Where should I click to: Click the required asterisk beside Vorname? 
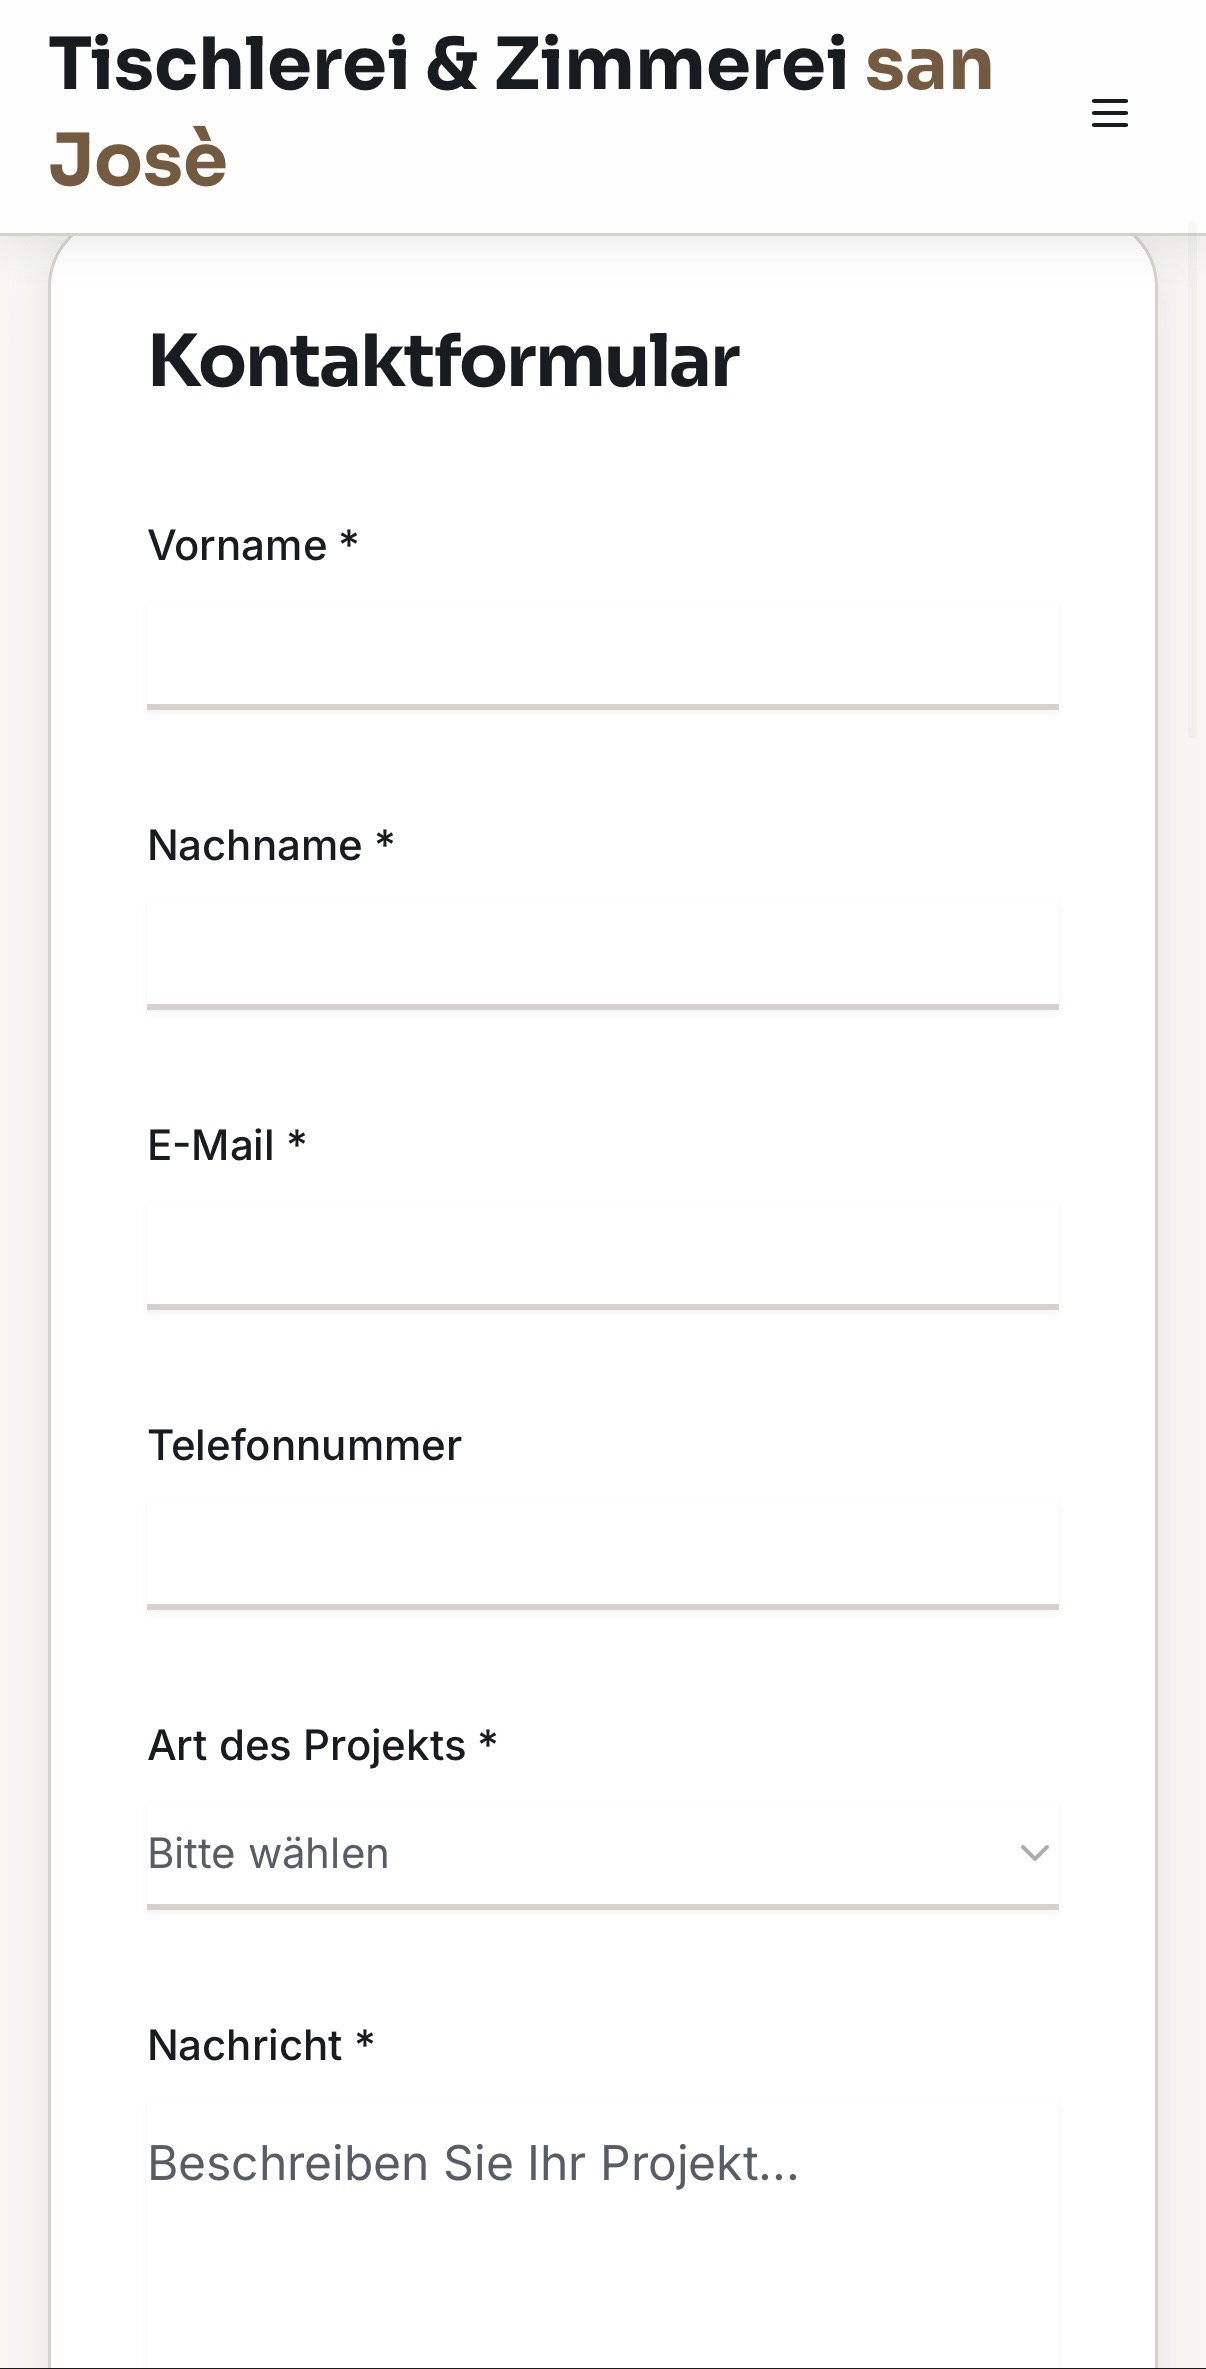coord(349,541)
